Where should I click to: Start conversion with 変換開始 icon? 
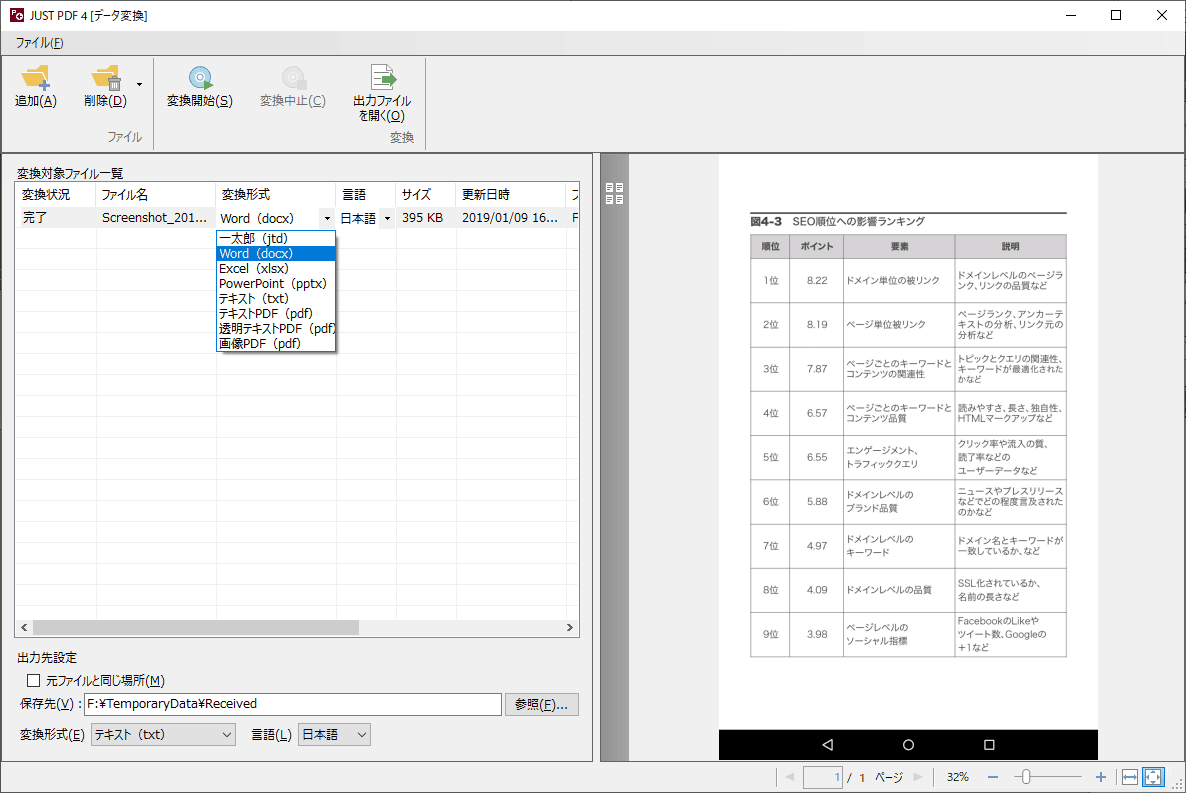[x=200, y=78]
